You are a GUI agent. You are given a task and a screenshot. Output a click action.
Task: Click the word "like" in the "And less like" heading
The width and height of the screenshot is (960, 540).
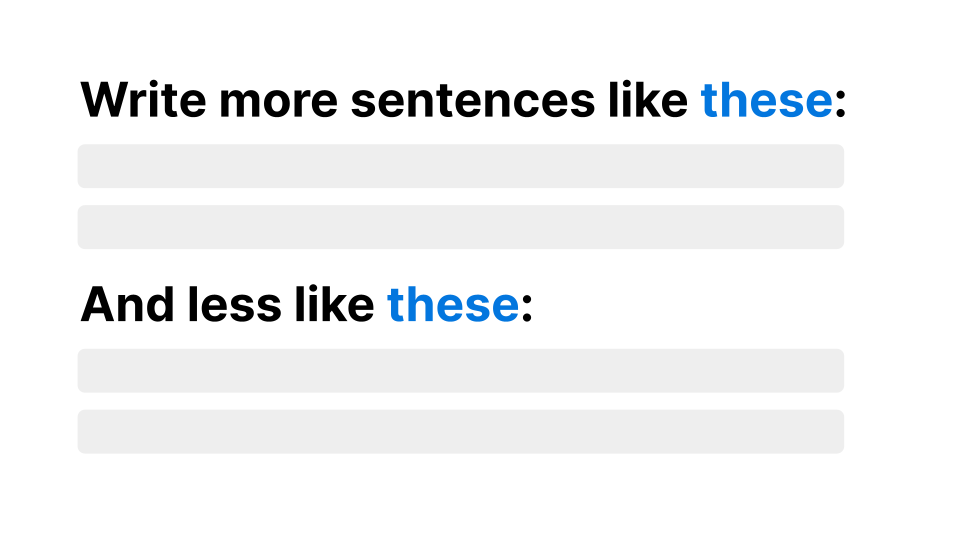tap(334, 304)
